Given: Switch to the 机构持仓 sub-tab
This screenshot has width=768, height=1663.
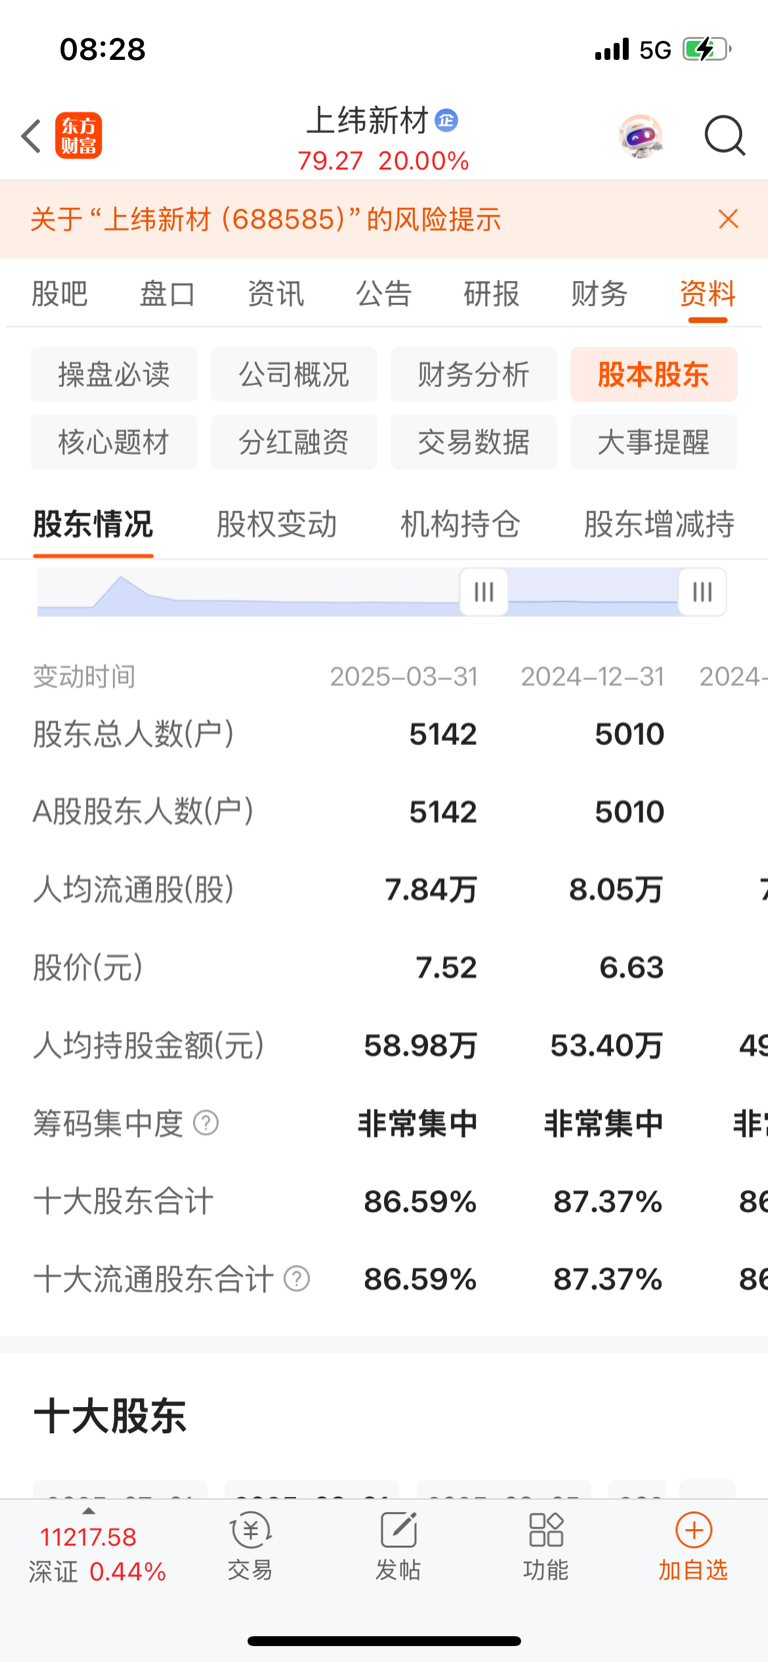Looking at the screenshot, I should coord(461,524).
